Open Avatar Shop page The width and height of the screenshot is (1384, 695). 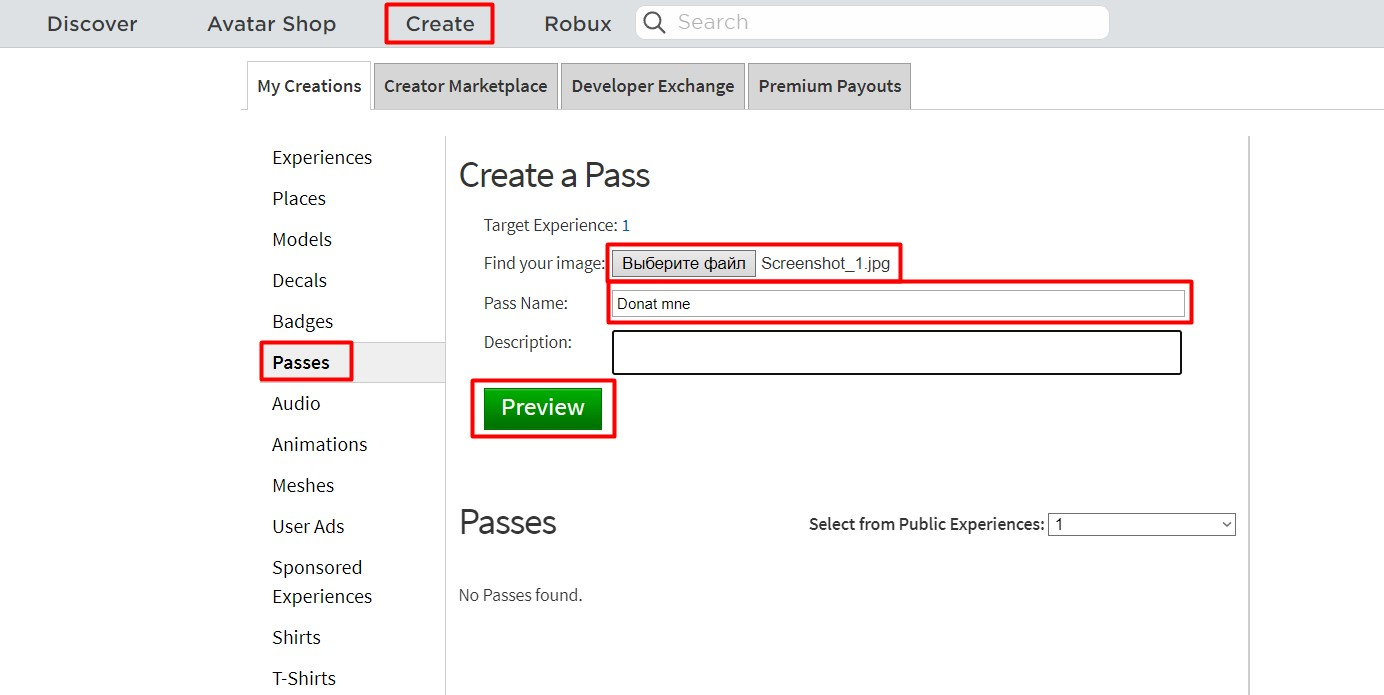tap(271, 24)
